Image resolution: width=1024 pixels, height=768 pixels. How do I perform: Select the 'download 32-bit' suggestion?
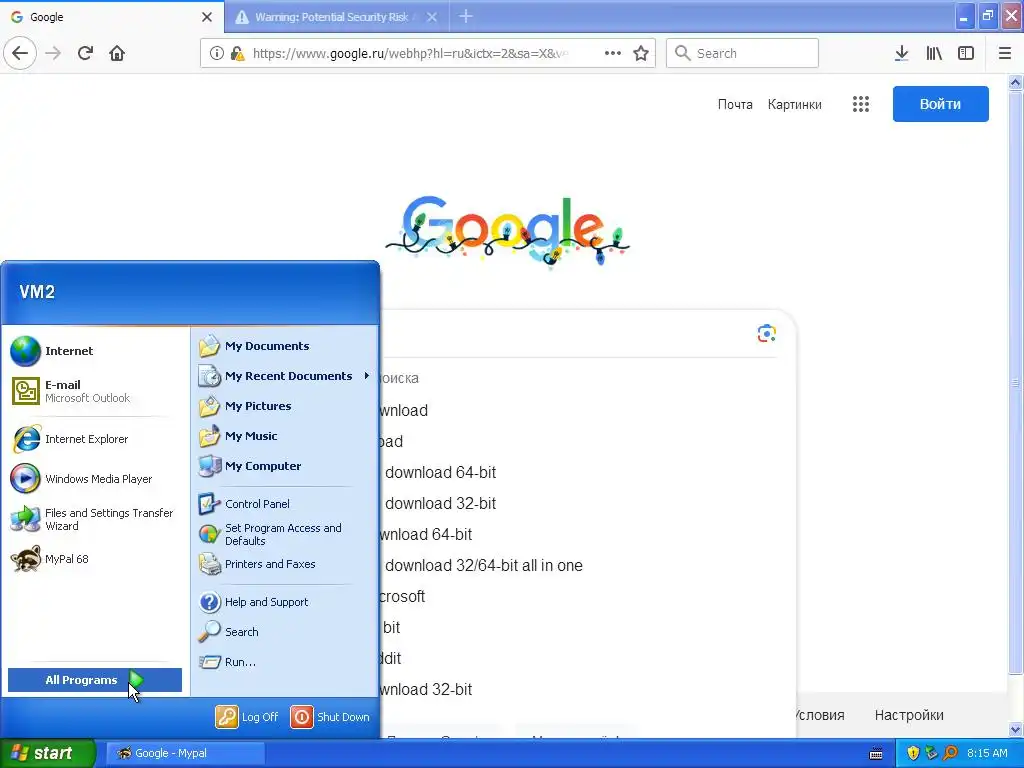click(440, 504)
